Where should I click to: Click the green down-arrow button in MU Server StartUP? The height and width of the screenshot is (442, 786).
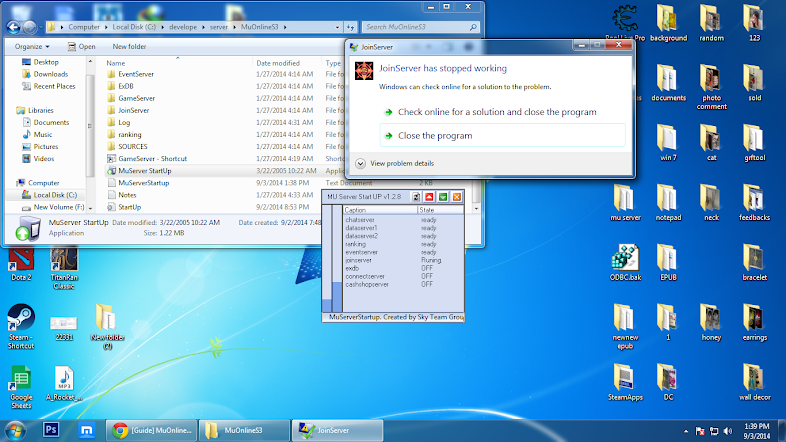(x=443, y=197)
